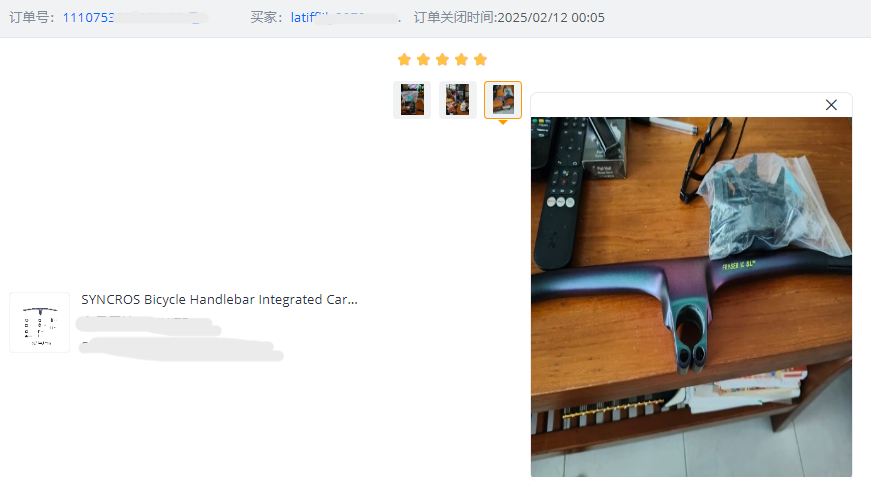Click the first blurred line under product title
The image size is (871, 484).
pyautogui.click(x=148, y=326)
